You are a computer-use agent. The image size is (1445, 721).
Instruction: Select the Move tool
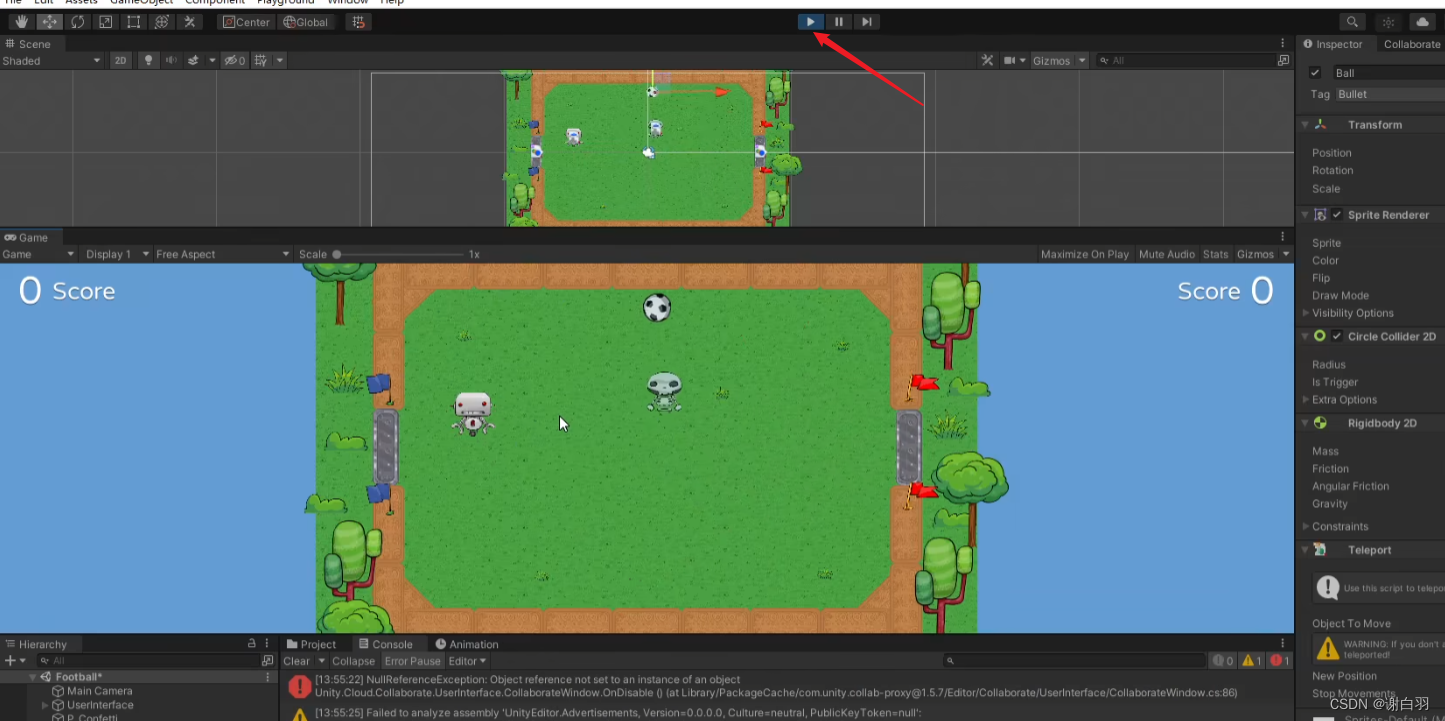(49, 22)
